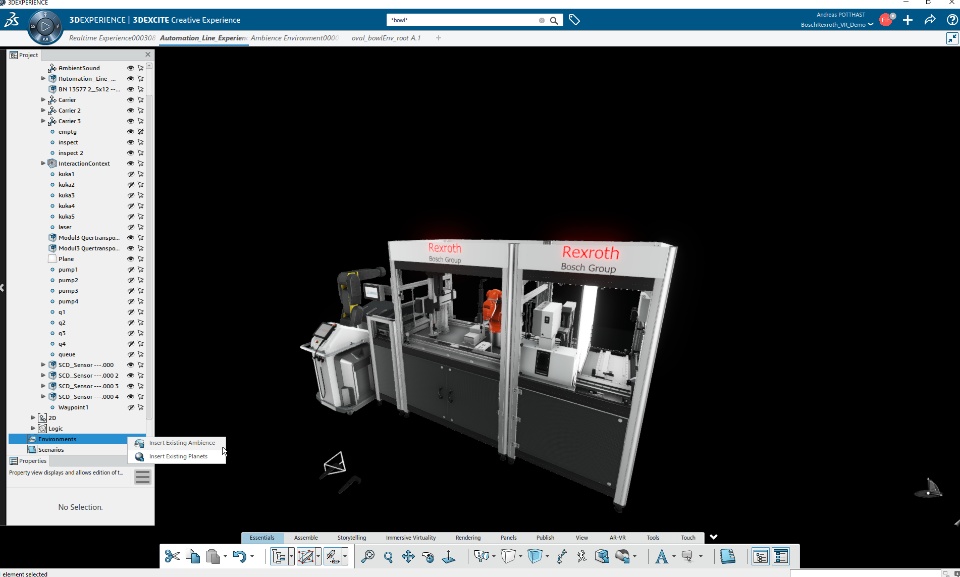Click inside the top search field
Viewport: 960px width, 577px height.
[x=463, y=20]
